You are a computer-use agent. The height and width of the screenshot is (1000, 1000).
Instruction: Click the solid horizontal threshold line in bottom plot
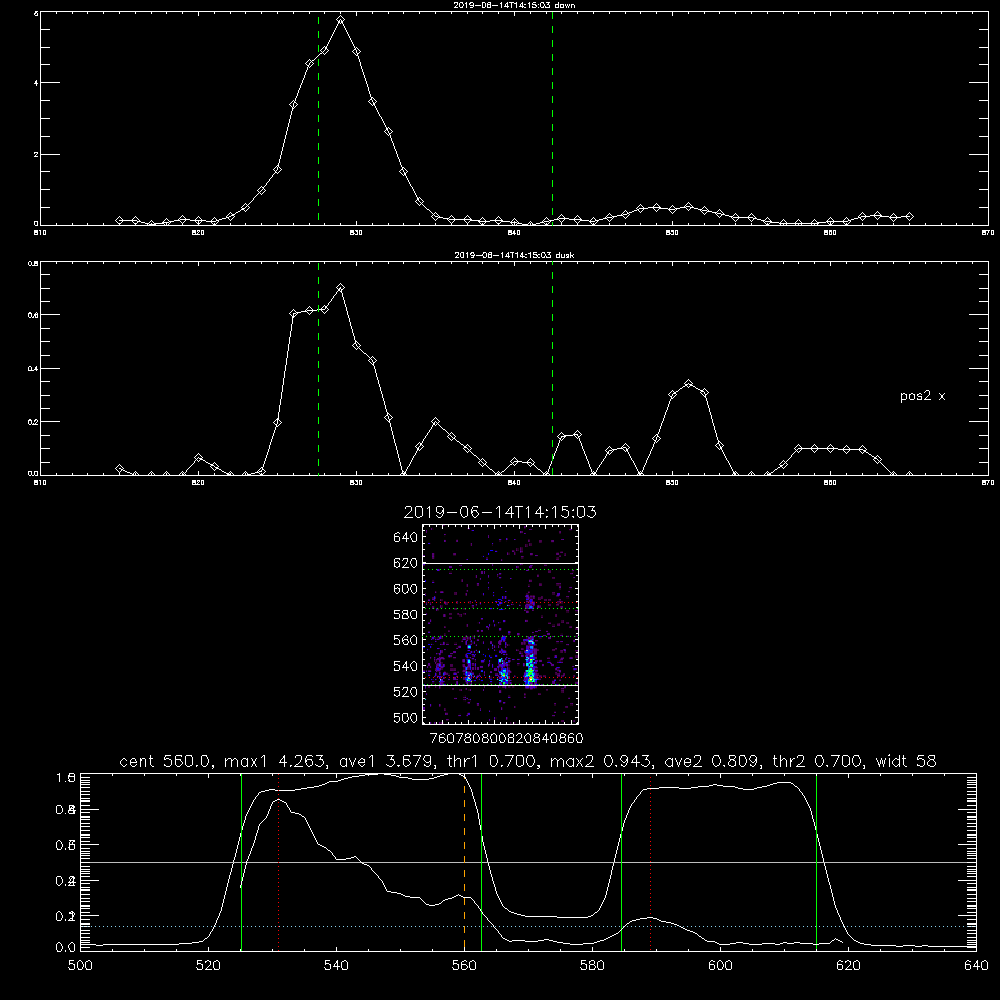528,863
